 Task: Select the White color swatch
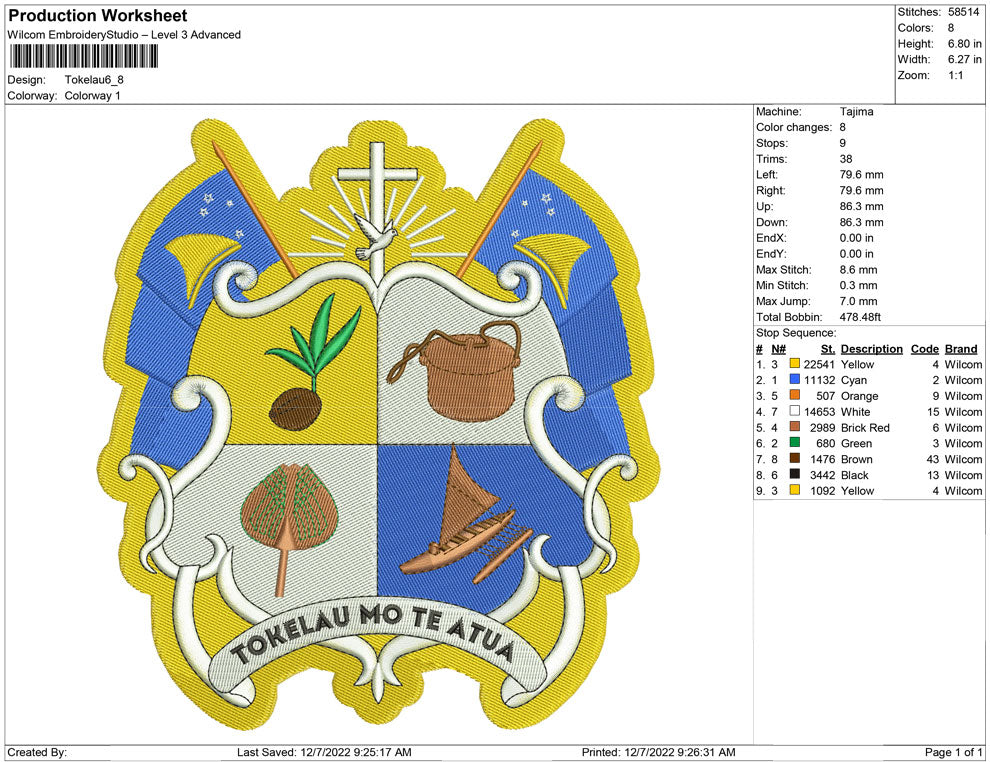(794, 411)
